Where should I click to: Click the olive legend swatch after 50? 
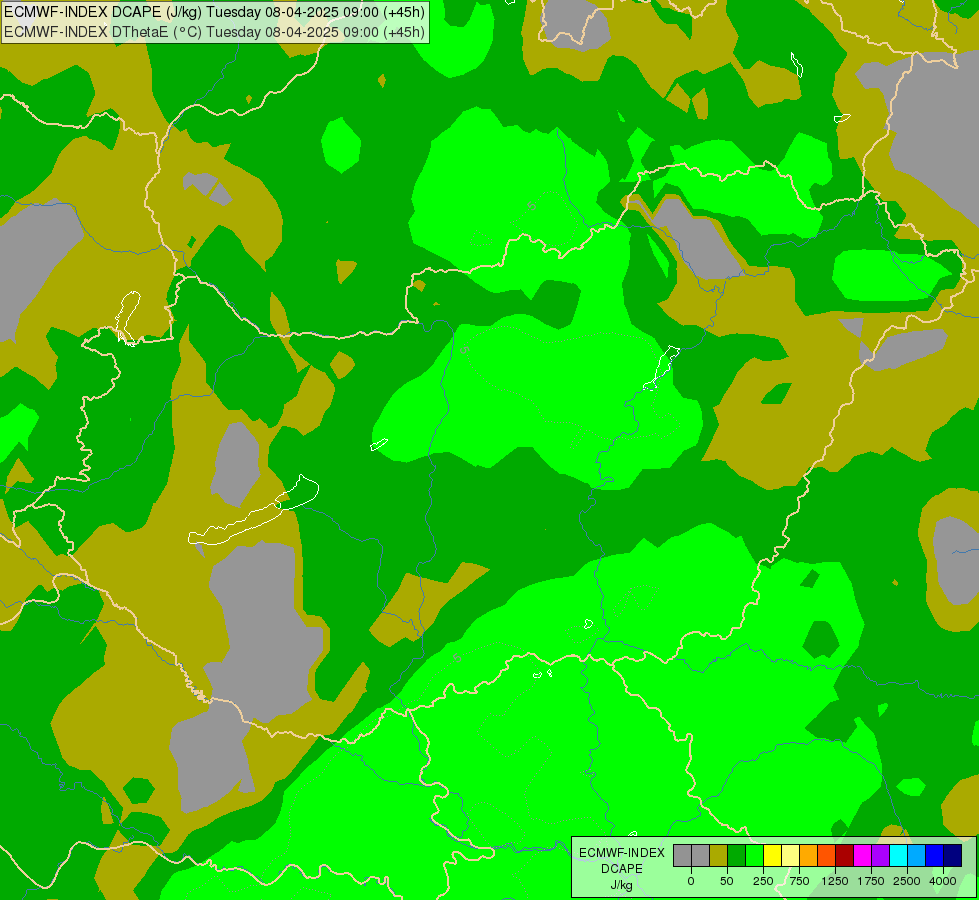coord(719,856)
